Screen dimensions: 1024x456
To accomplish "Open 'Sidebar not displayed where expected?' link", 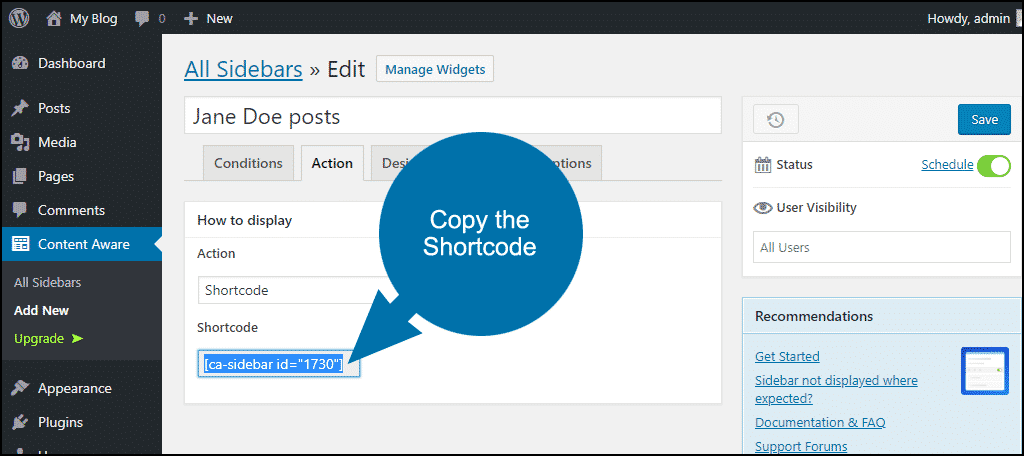I will click(x=836, y=389).
